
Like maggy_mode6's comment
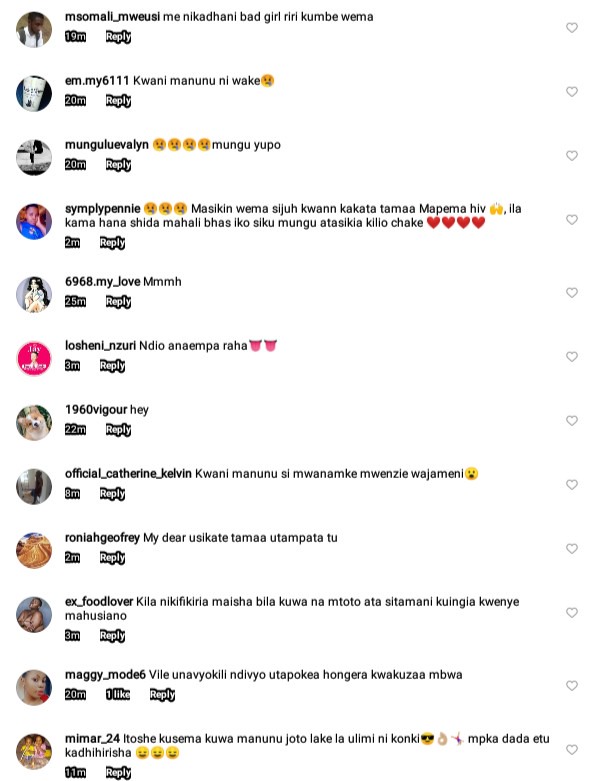tap(572, 686)
